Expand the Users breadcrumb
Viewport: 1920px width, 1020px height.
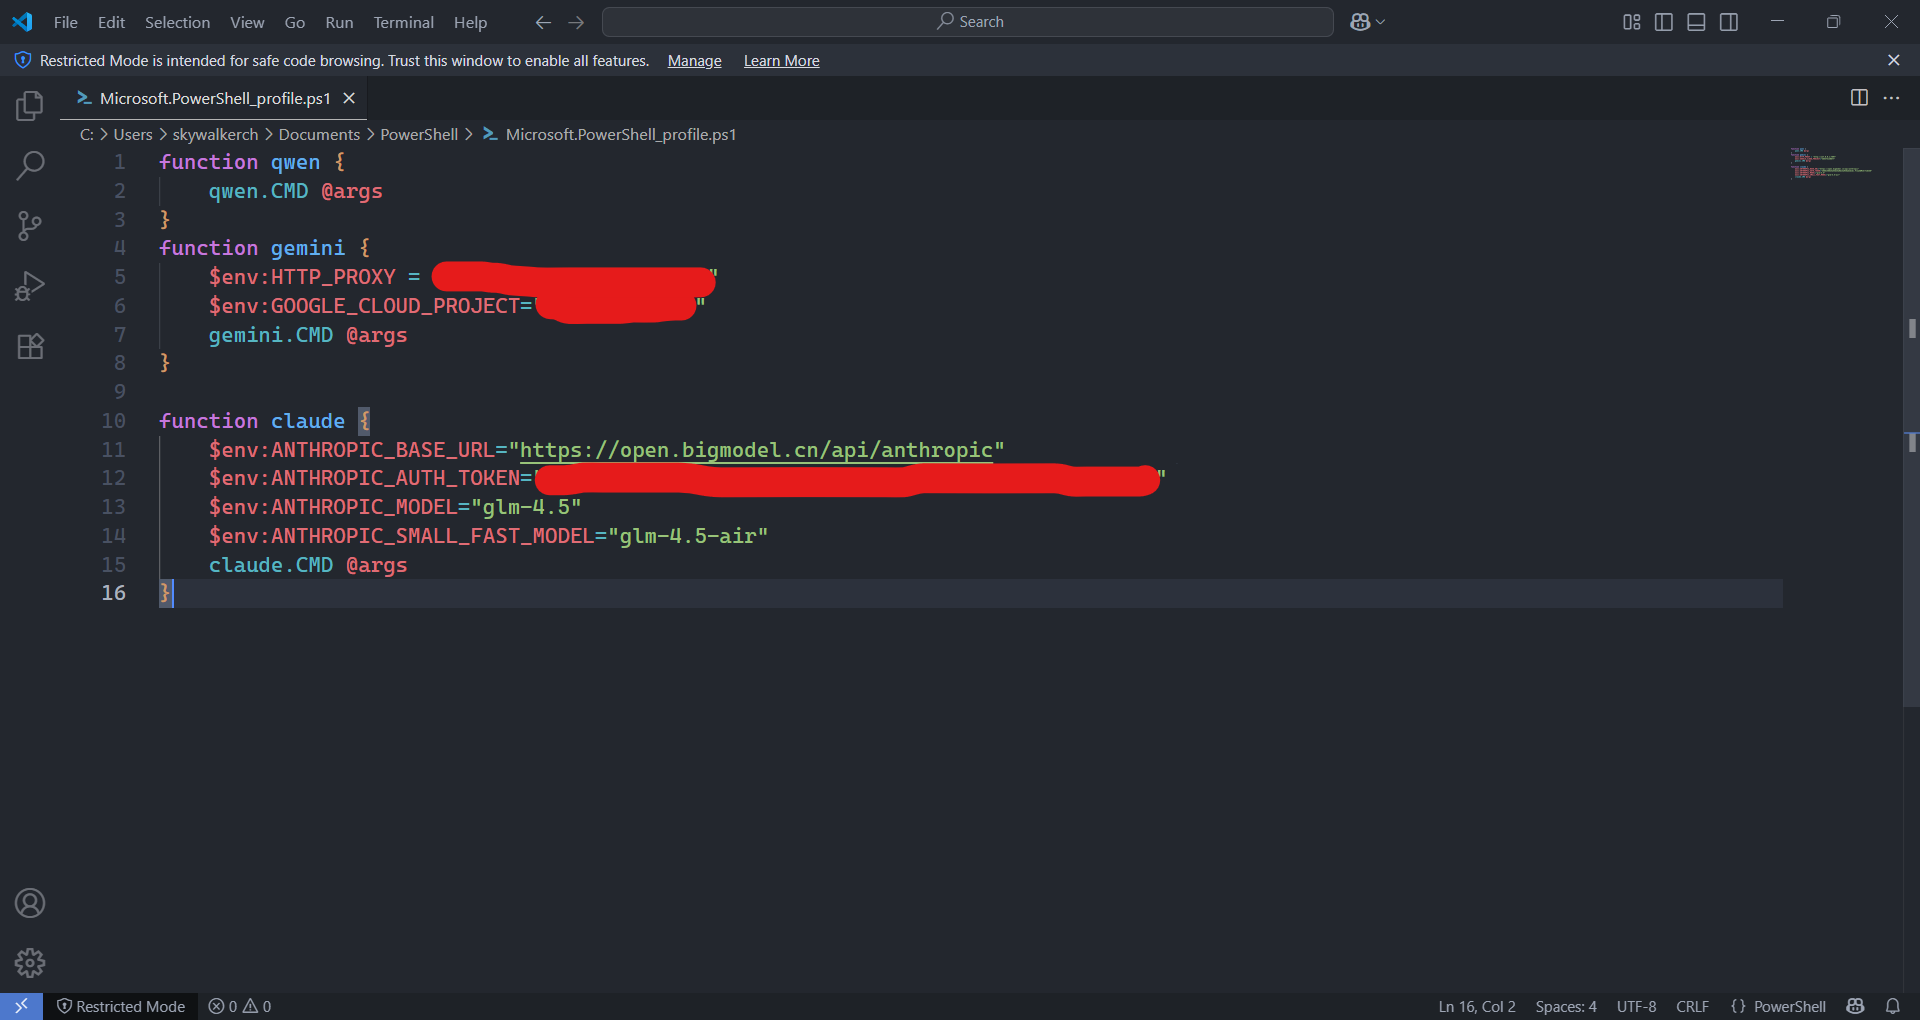click(x=133, y=134)
